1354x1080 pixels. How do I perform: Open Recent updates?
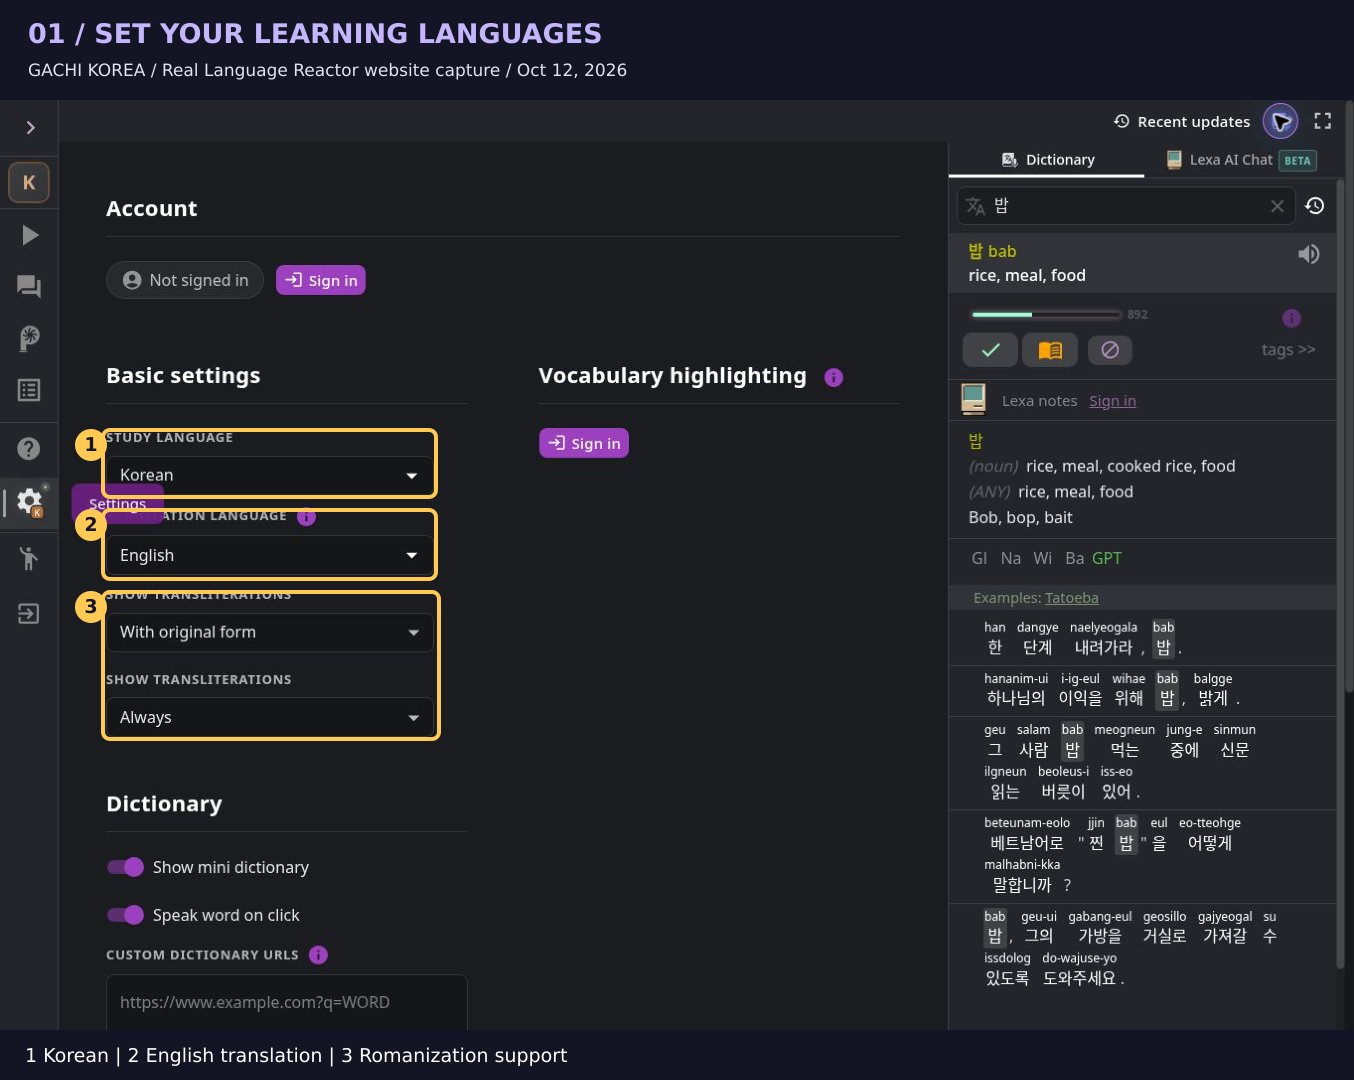coord(1182,121)
